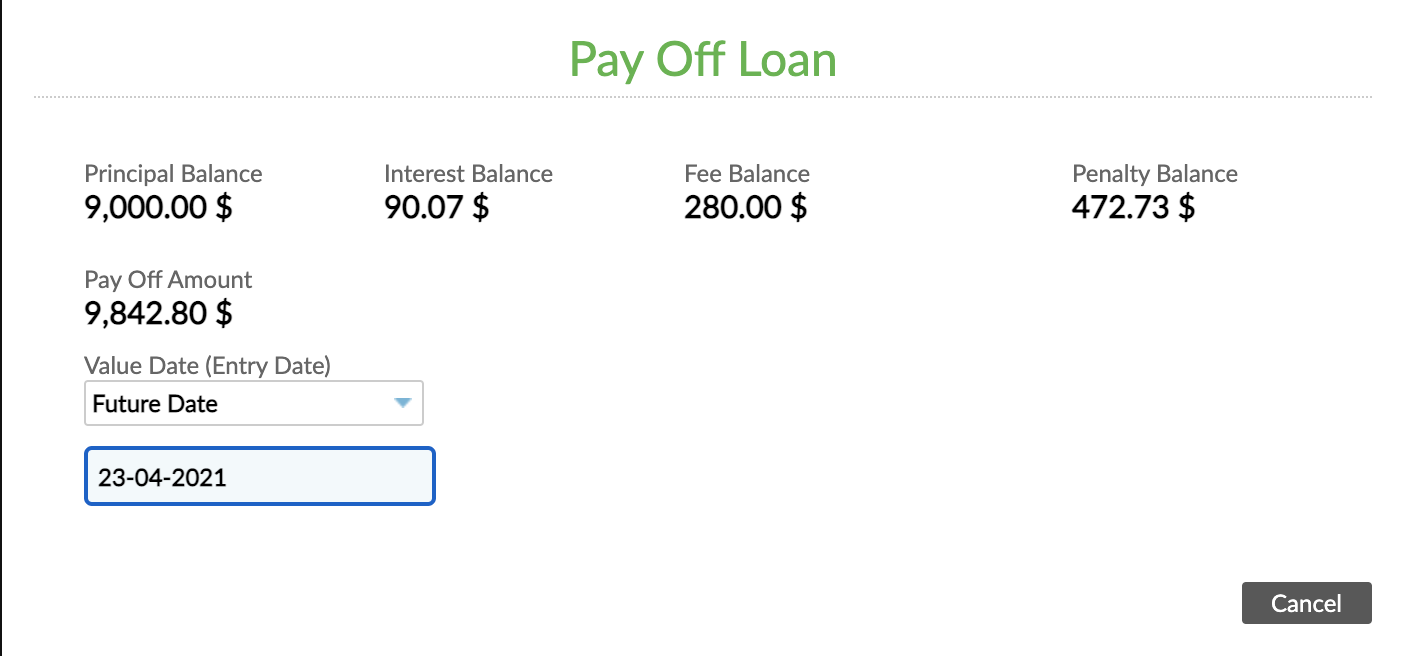1402x656 pixels.
Task: Select the Pay Off Amount value
Action: click(156, 314)
